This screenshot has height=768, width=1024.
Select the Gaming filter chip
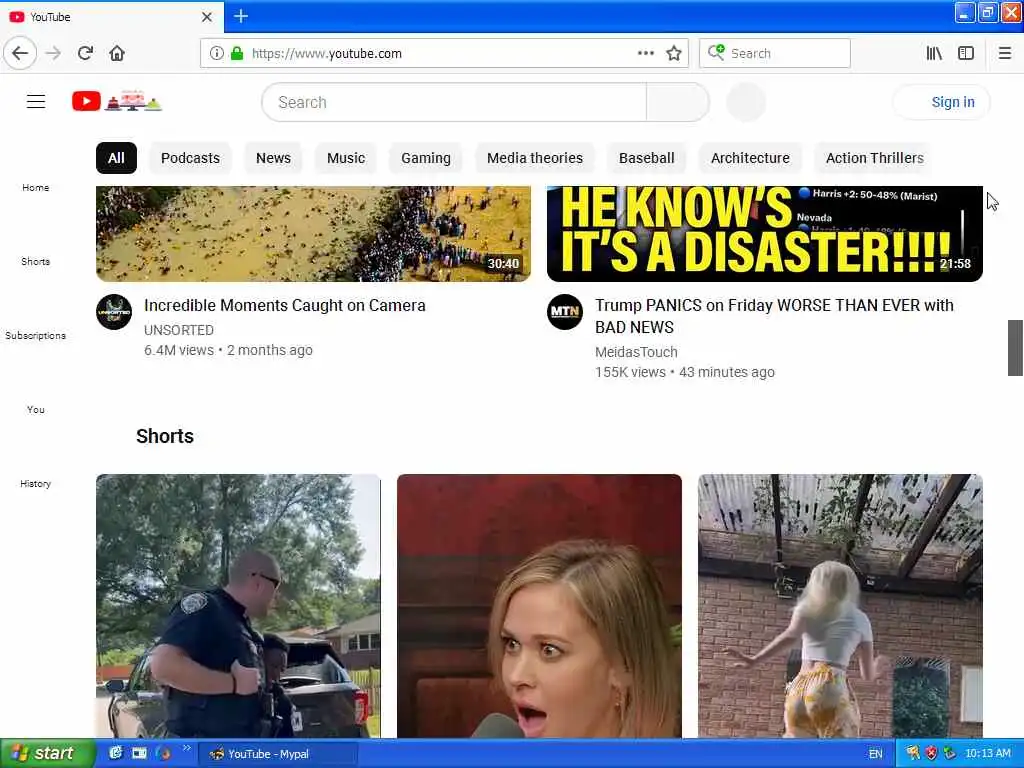coord(426,158)
